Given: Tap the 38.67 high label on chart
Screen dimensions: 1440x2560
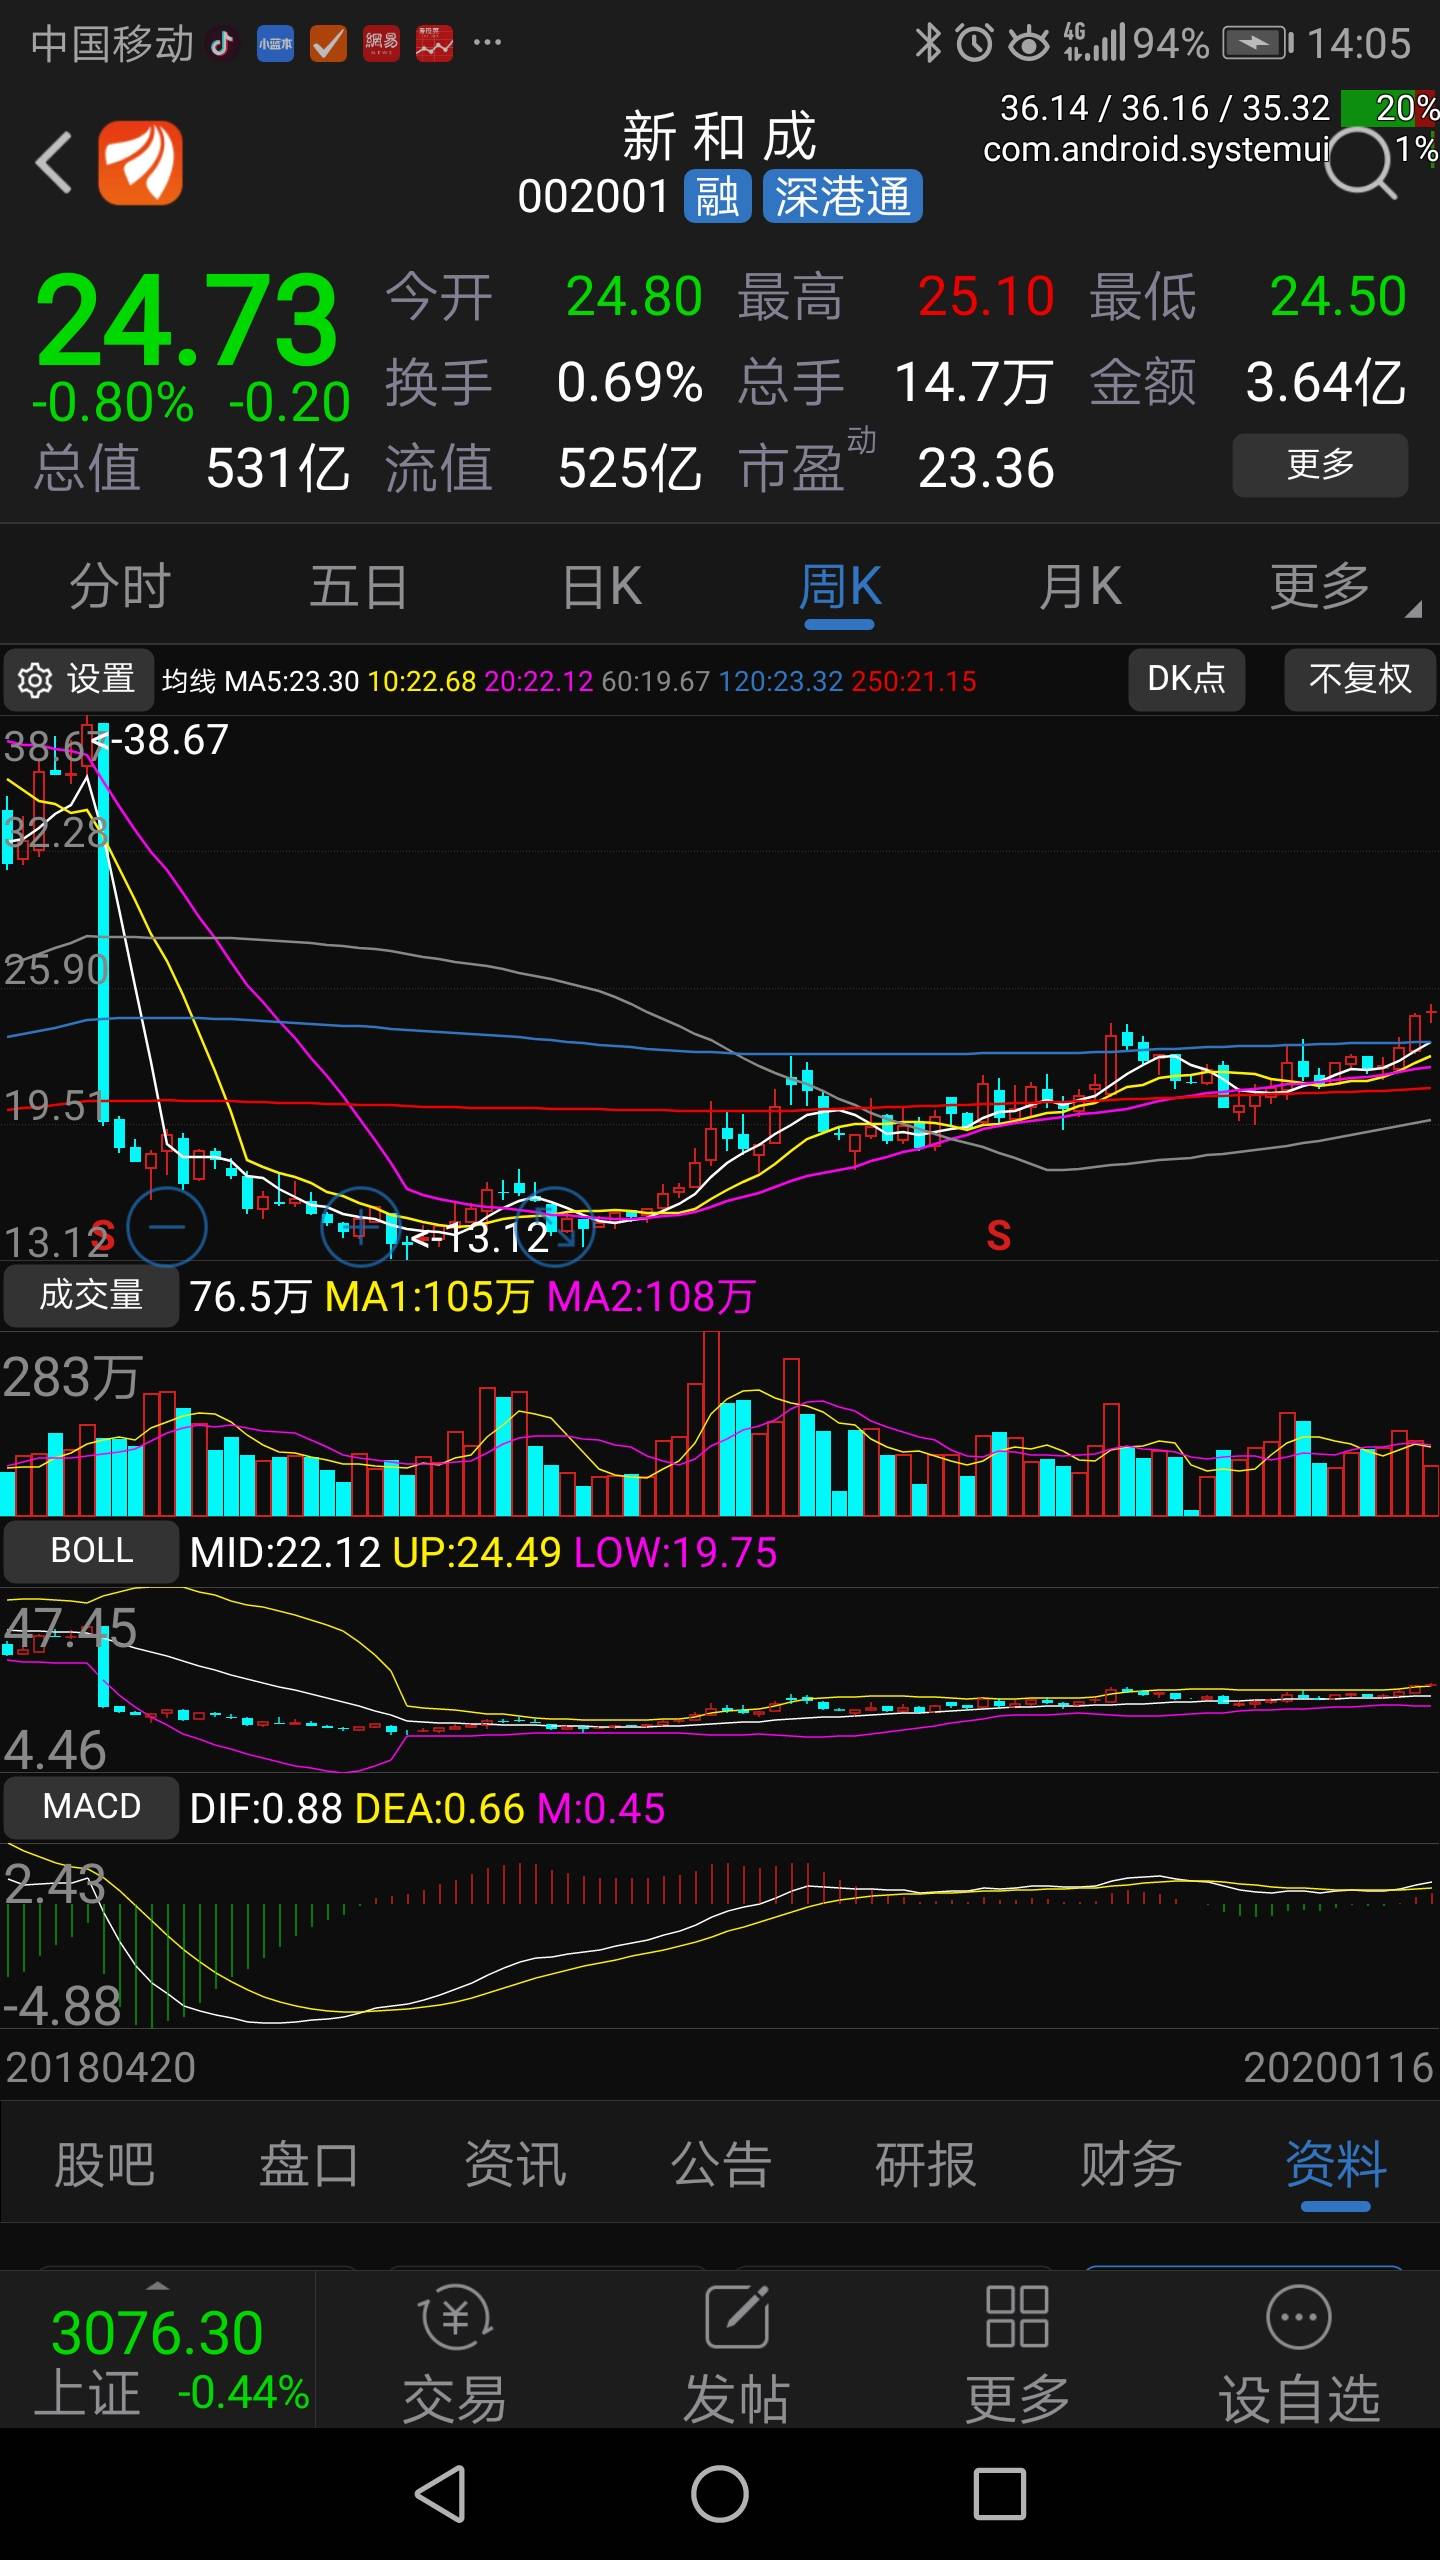Looking at the screenshot, I should click(162, 741).
